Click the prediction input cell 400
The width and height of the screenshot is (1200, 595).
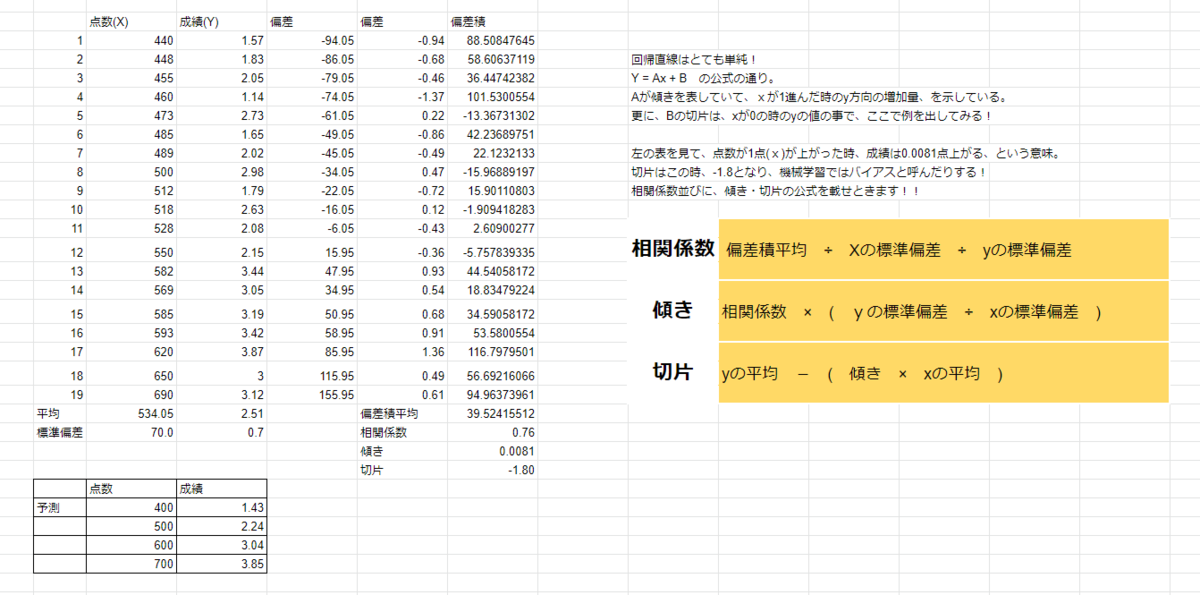point(131,508)
